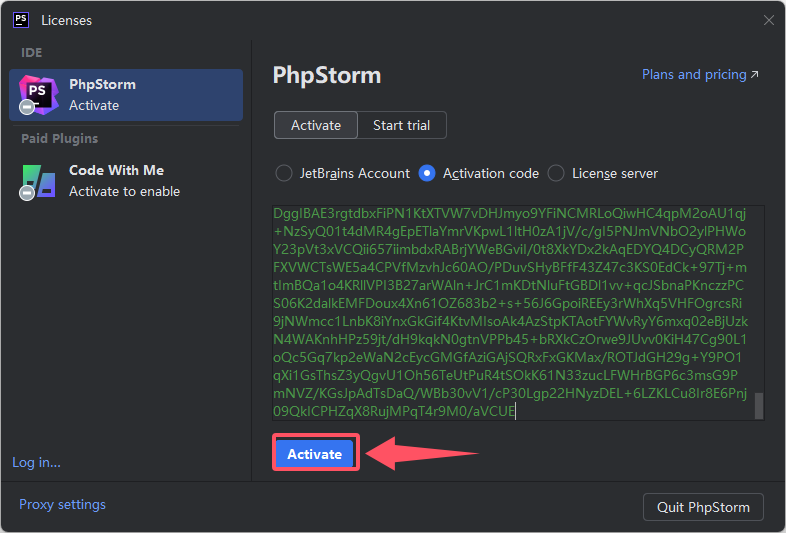Select the PhpStorm Activate list entry
The height and width of the screenshot is (533, 786).
tap(126, 95)
